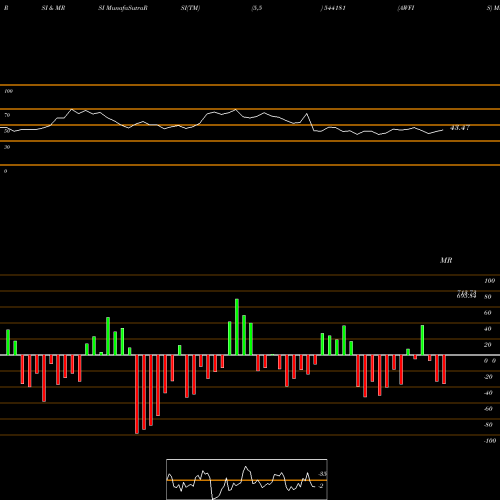Click the tallest green MR histogram bar
The image size is (500, 500).
pyautogui.click(x=237, y=327)
